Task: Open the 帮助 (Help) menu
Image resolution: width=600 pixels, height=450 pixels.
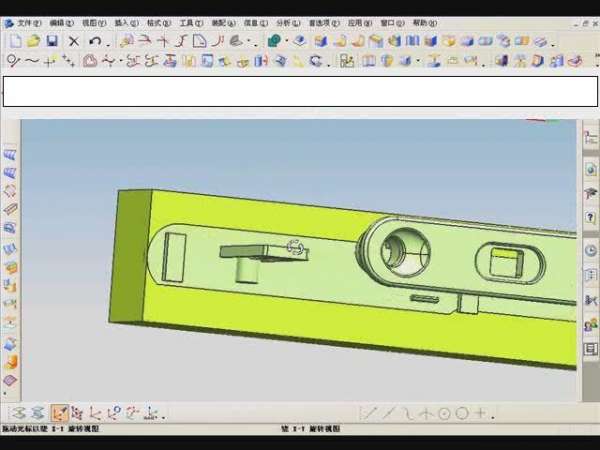Action: point(425,22)
